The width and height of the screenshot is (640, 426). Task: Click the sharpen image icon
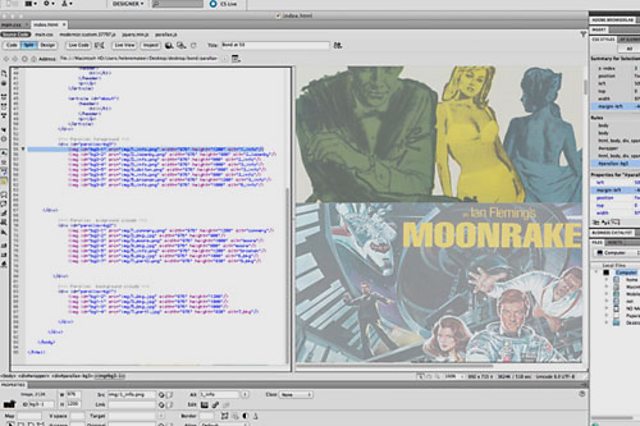pos(256,416)
